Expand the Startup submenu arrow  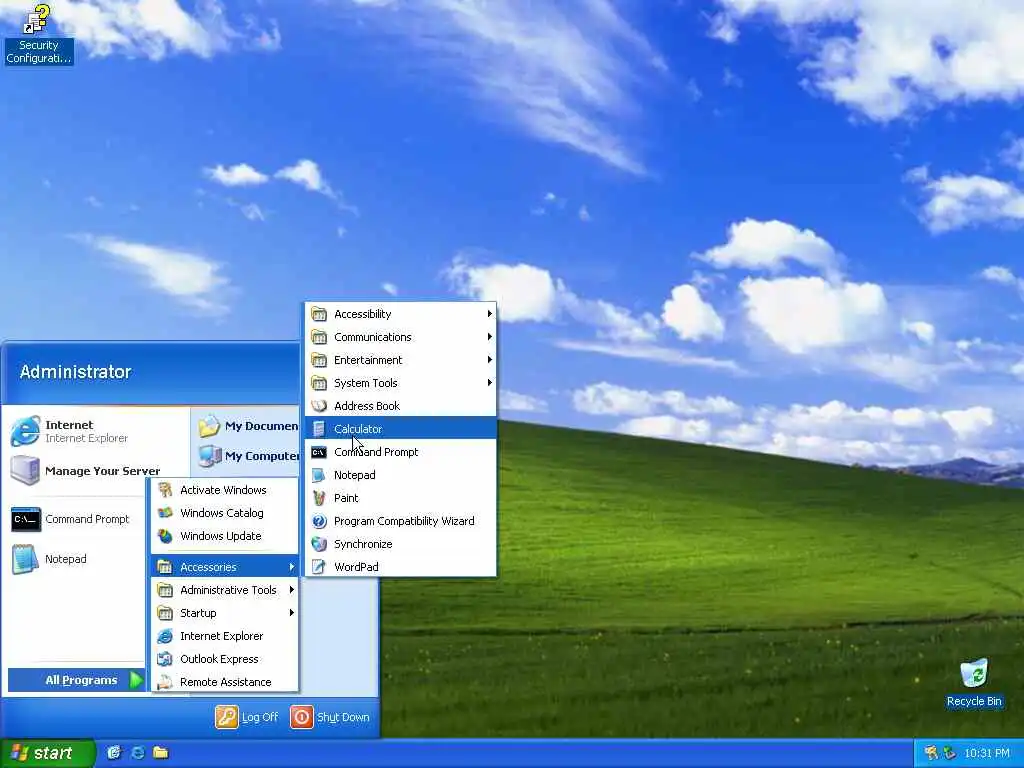291,613
